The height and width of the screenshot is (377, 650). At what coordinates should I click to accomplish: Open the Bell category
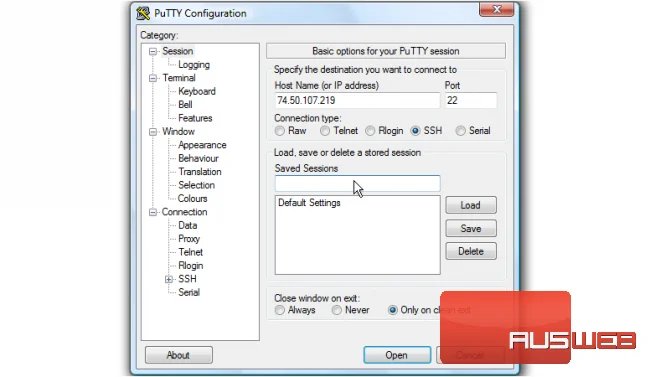click(185, 105)
